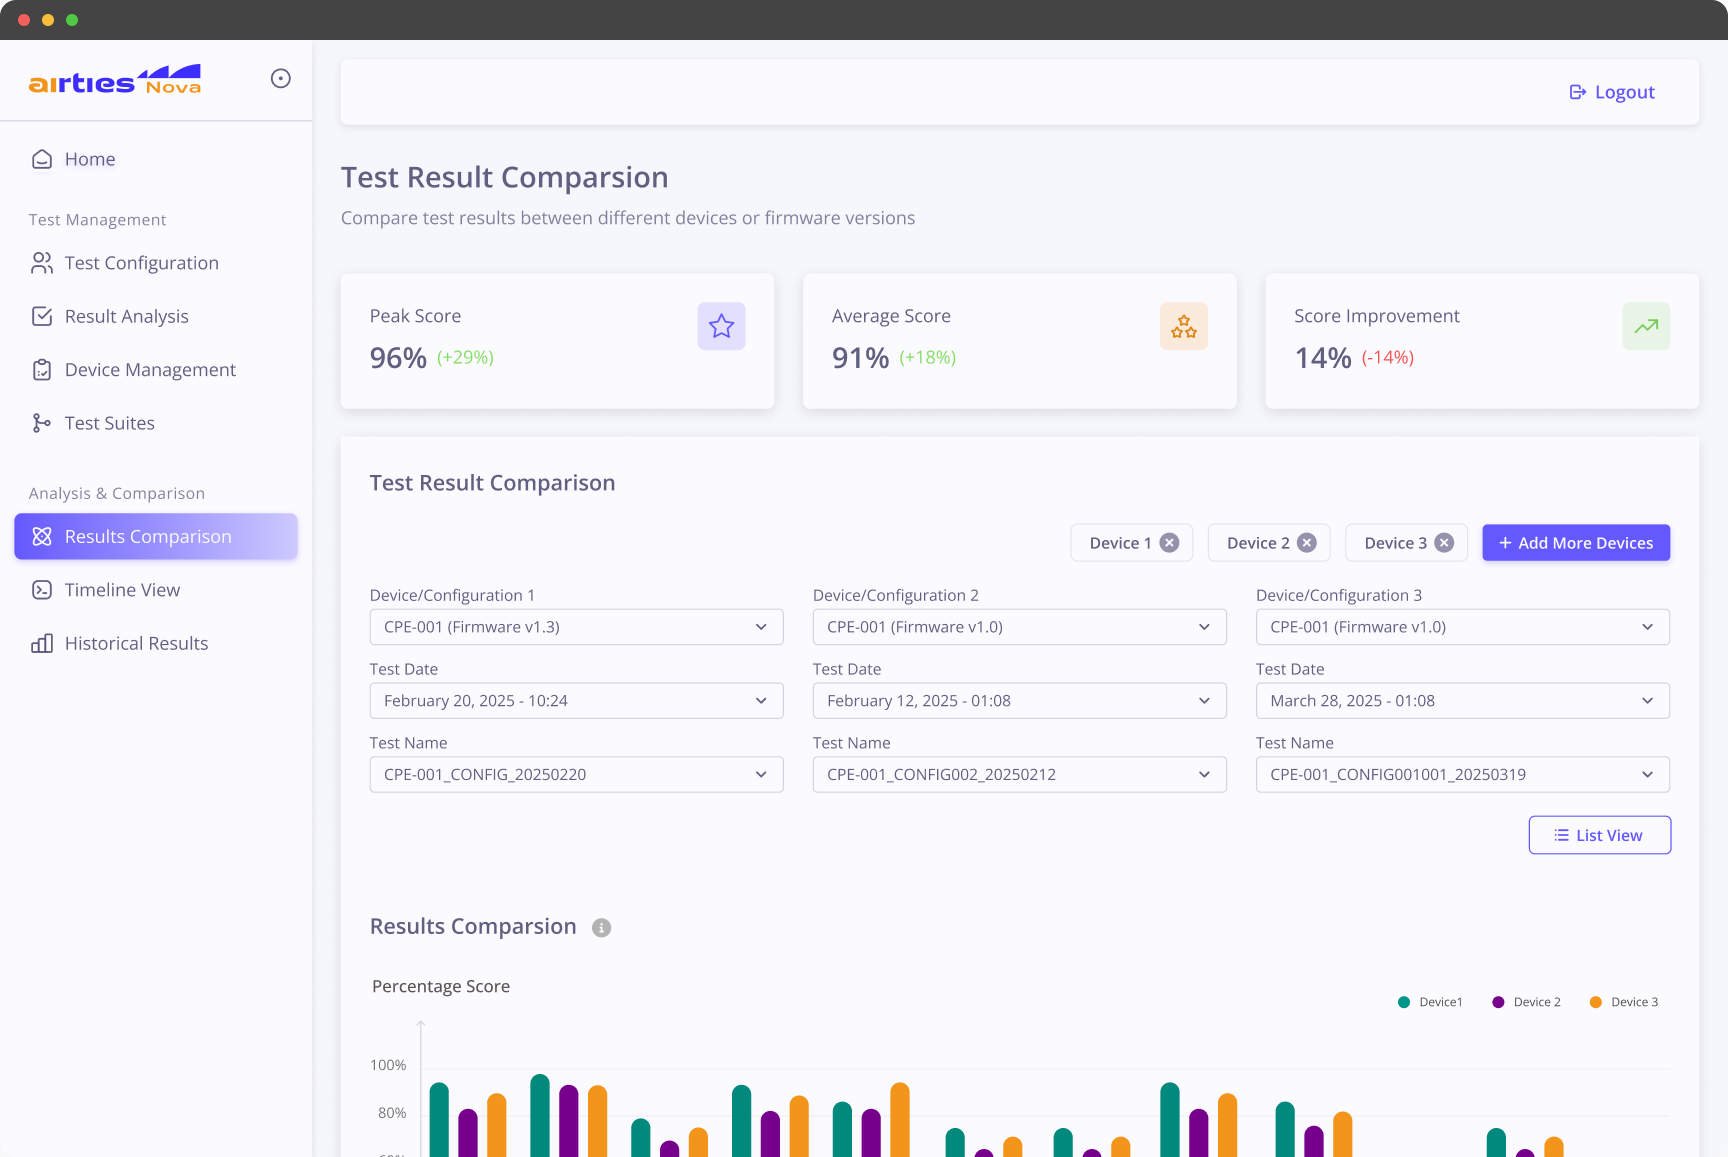Click the Test Suites branch icon
This screenshot has width=1728, height=1157.
(x=42, y=423)
